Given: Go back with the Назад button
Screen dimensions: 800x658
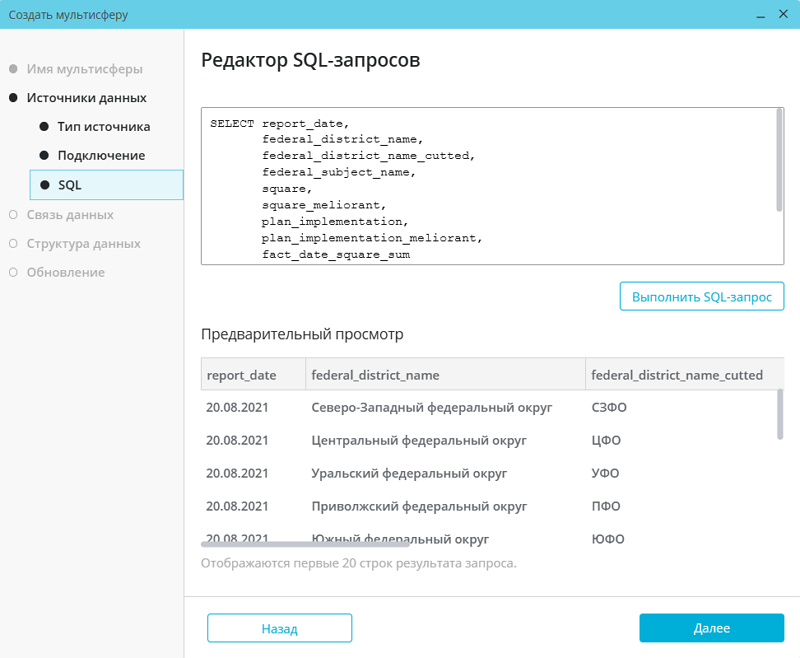Looking at the screenshot, I should 279,628.
